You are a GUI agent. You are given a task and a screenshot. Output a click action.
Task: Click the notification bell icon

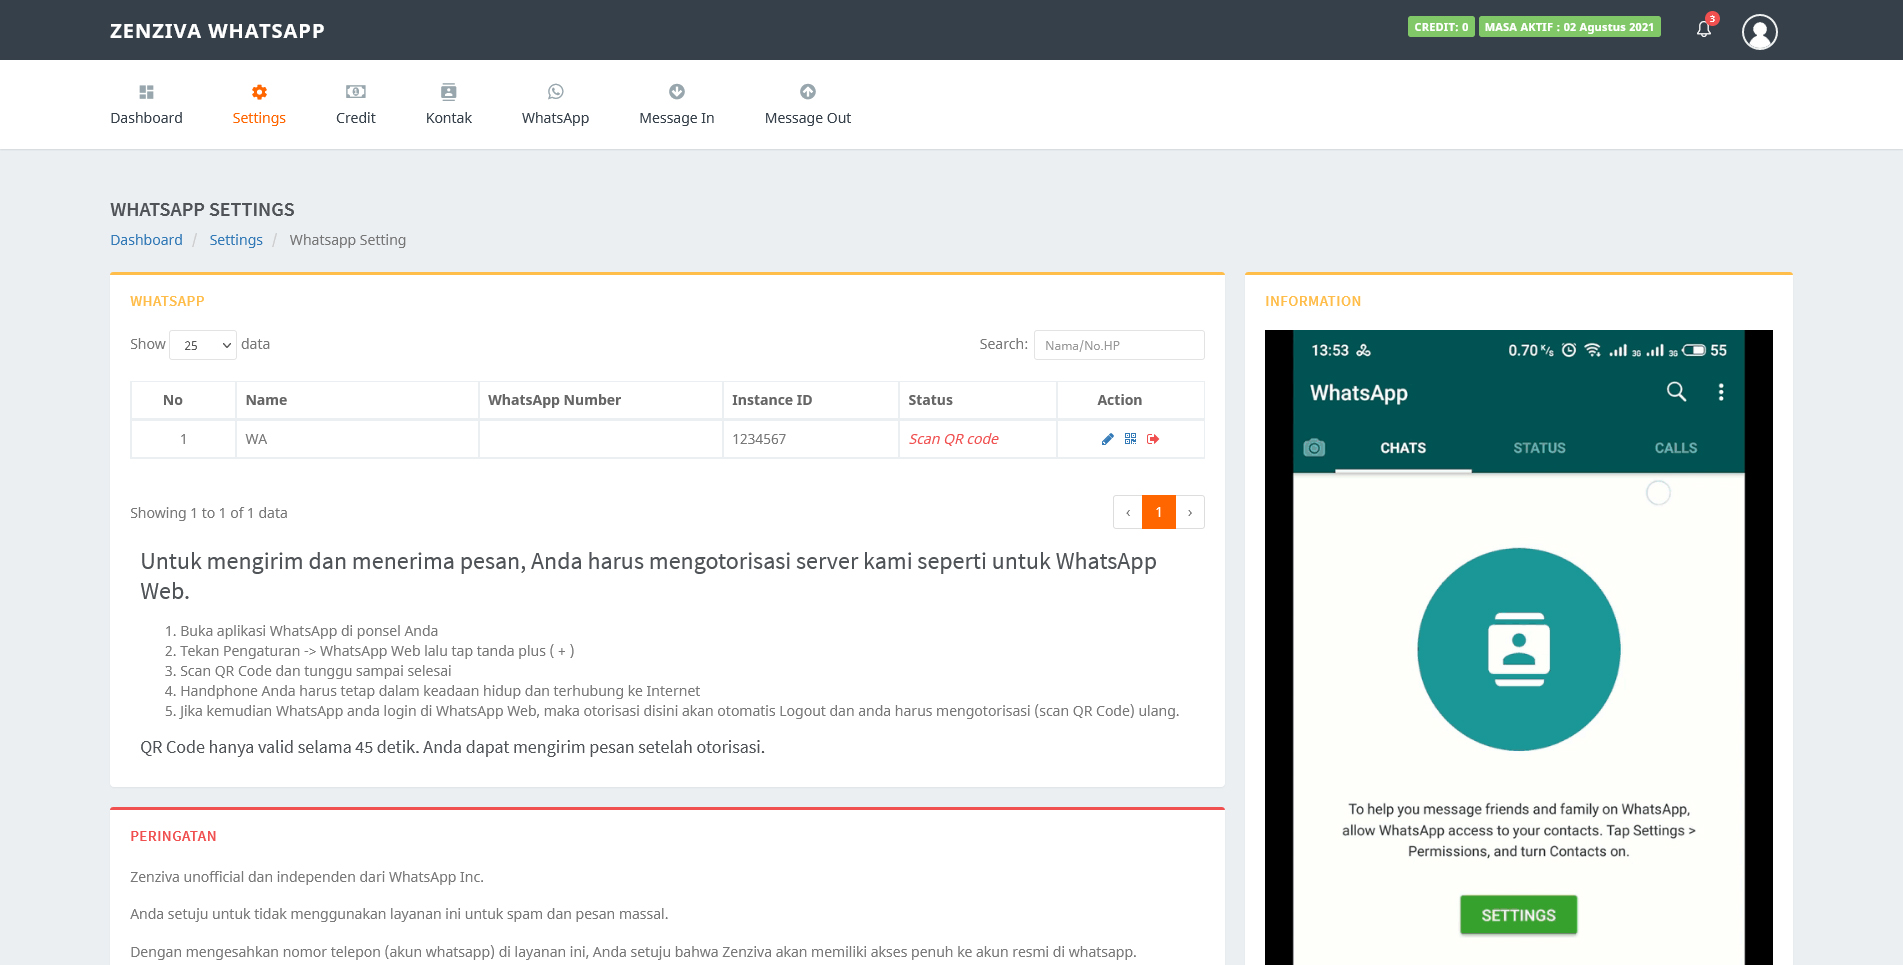(1704, 29)
